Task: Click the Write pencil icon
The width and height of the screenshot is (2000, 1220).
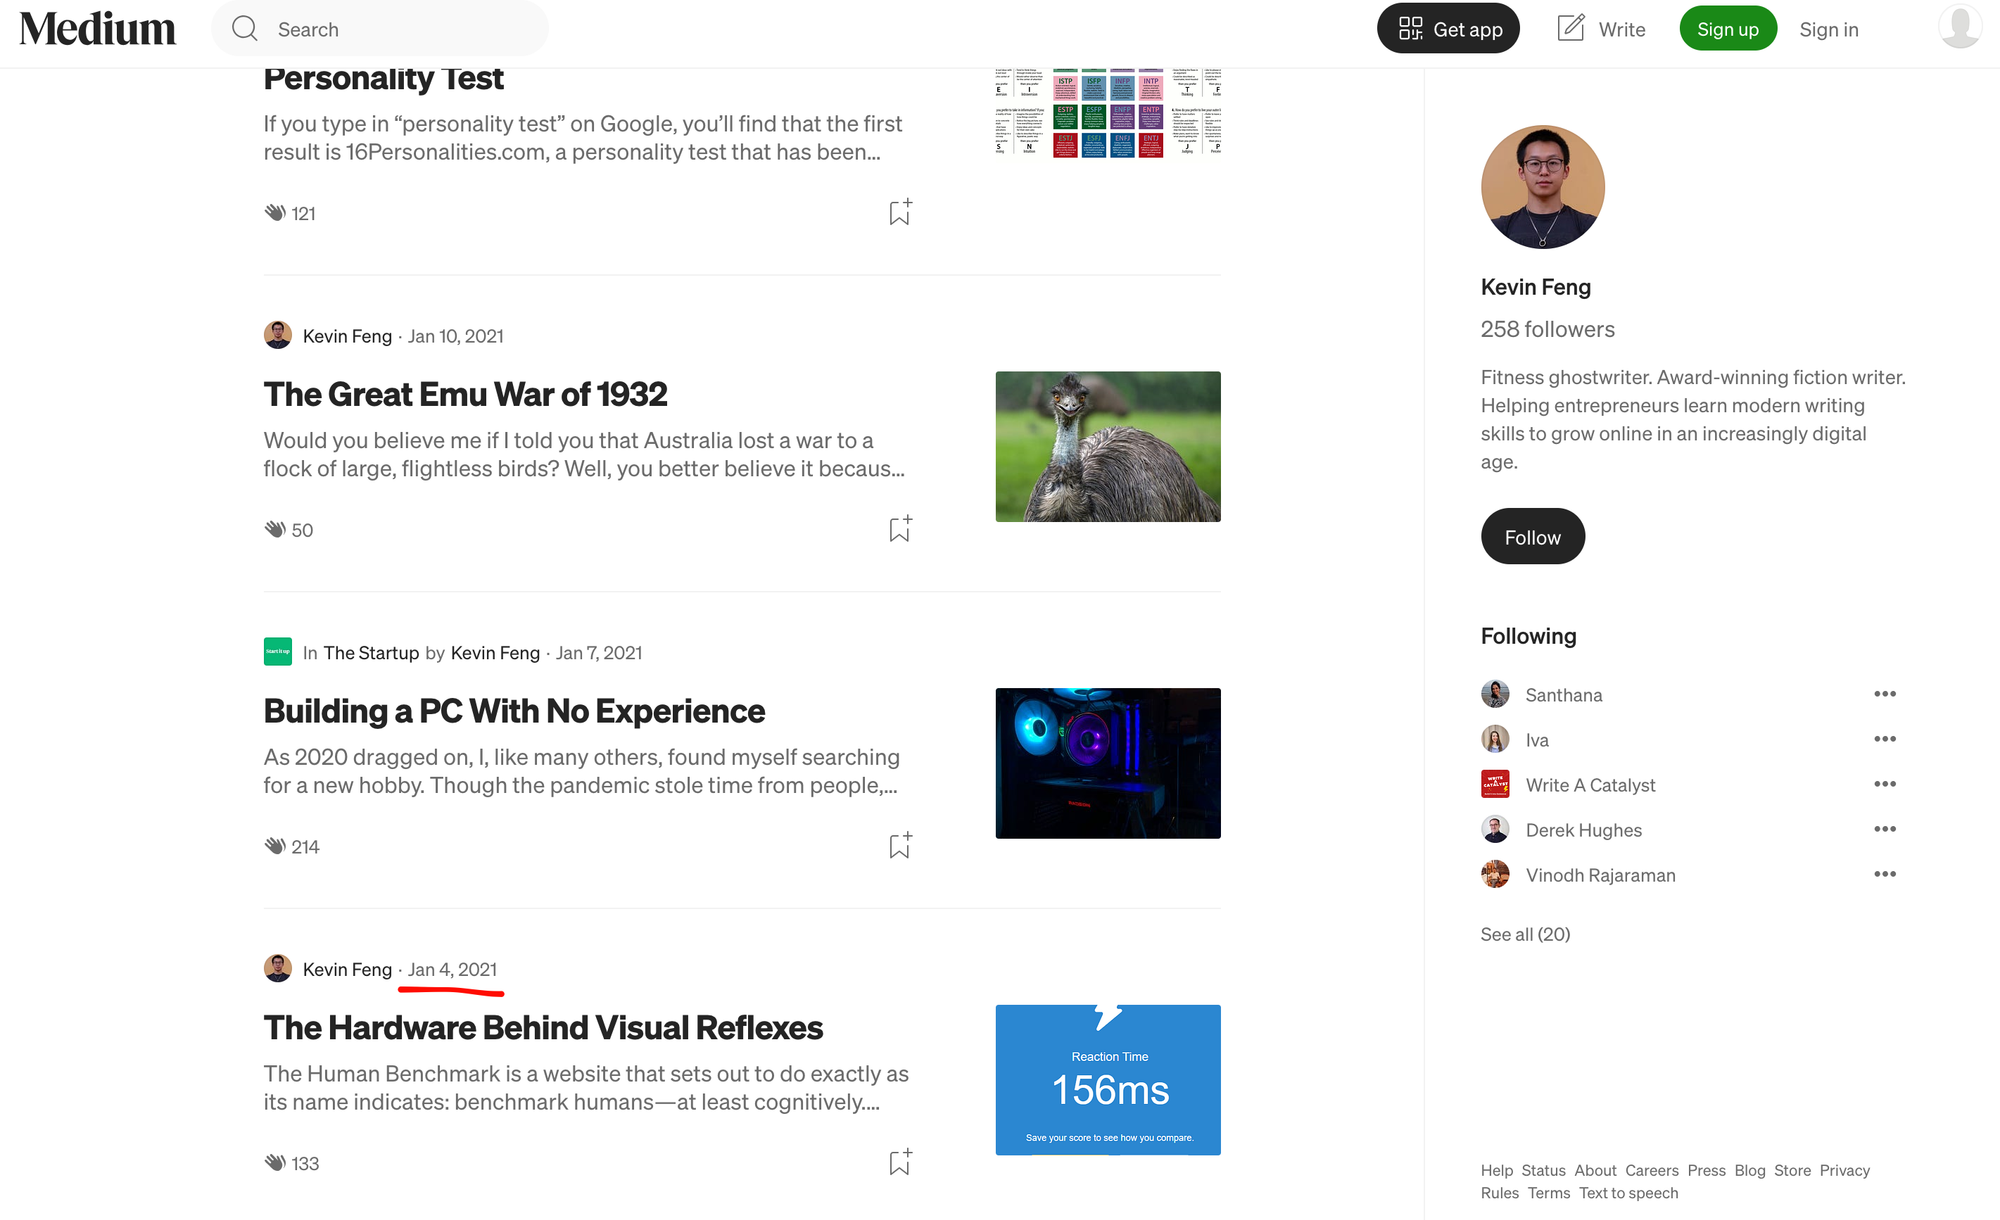Action: pos(1571,28)
